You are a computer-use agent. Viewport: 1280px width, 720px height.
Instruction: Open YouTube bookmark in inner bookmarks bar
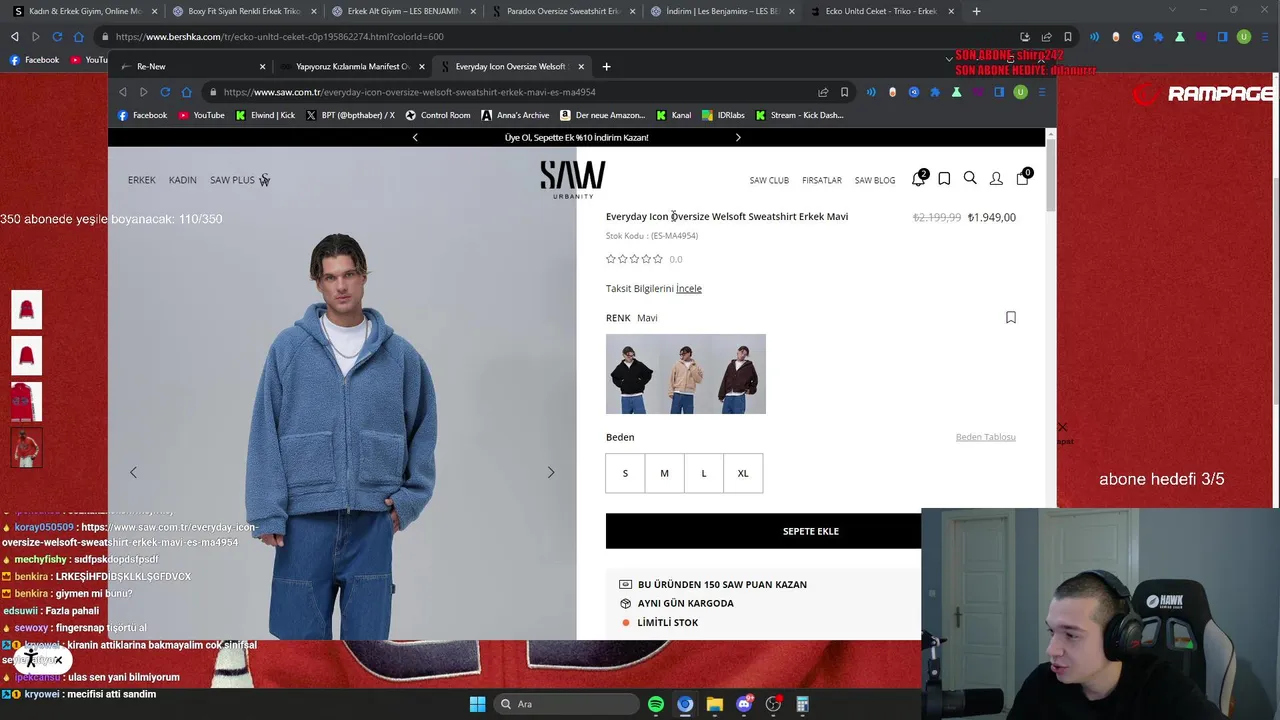[x=201, y=115]
